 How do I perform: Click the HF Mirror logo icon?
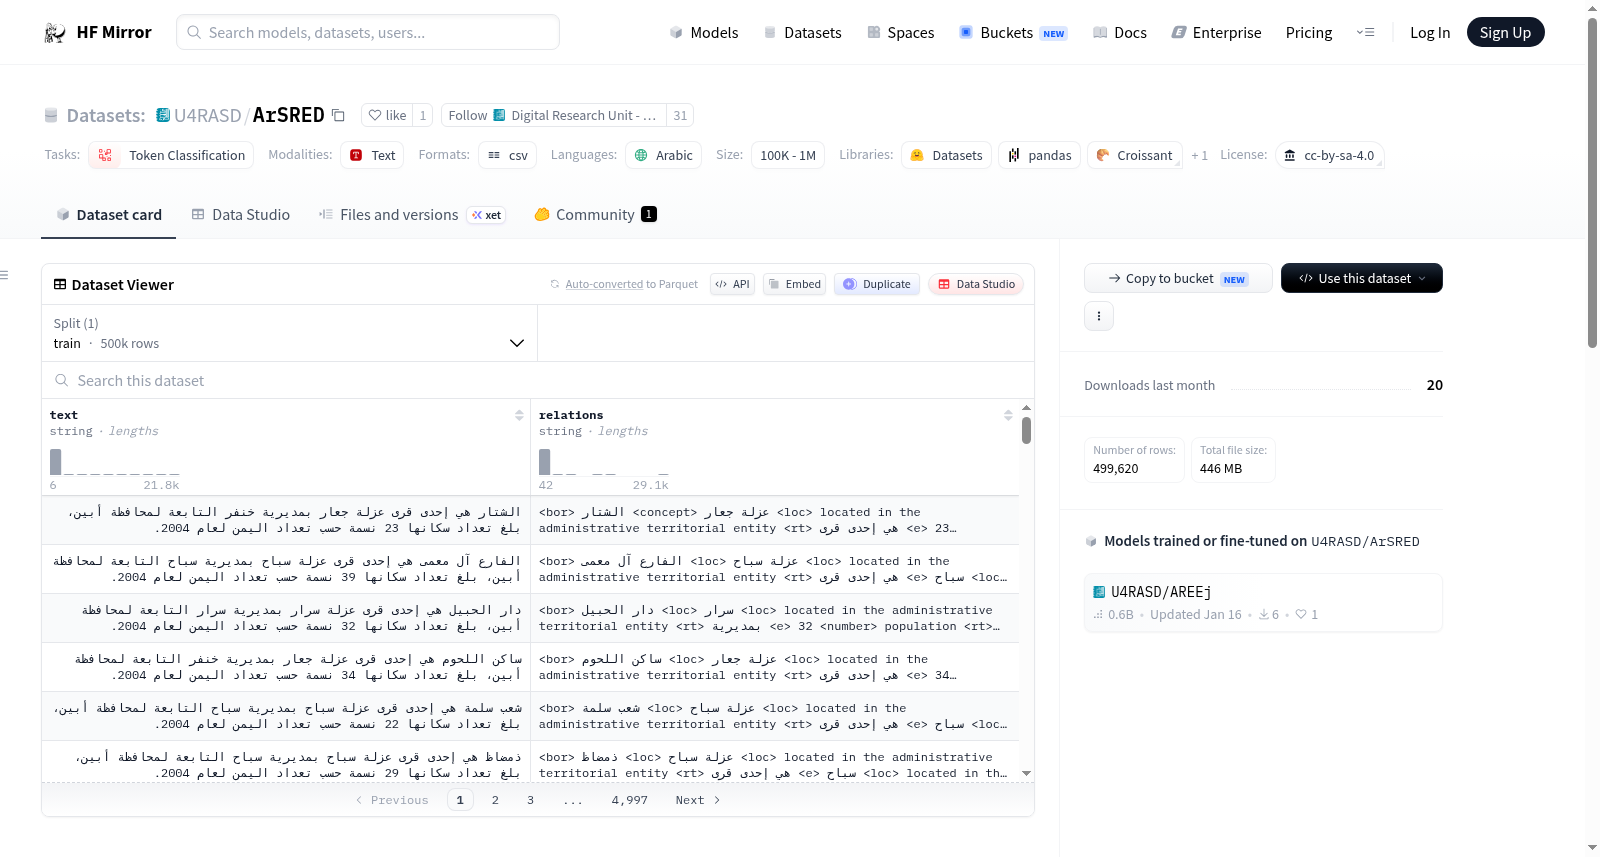click(55, 33)
